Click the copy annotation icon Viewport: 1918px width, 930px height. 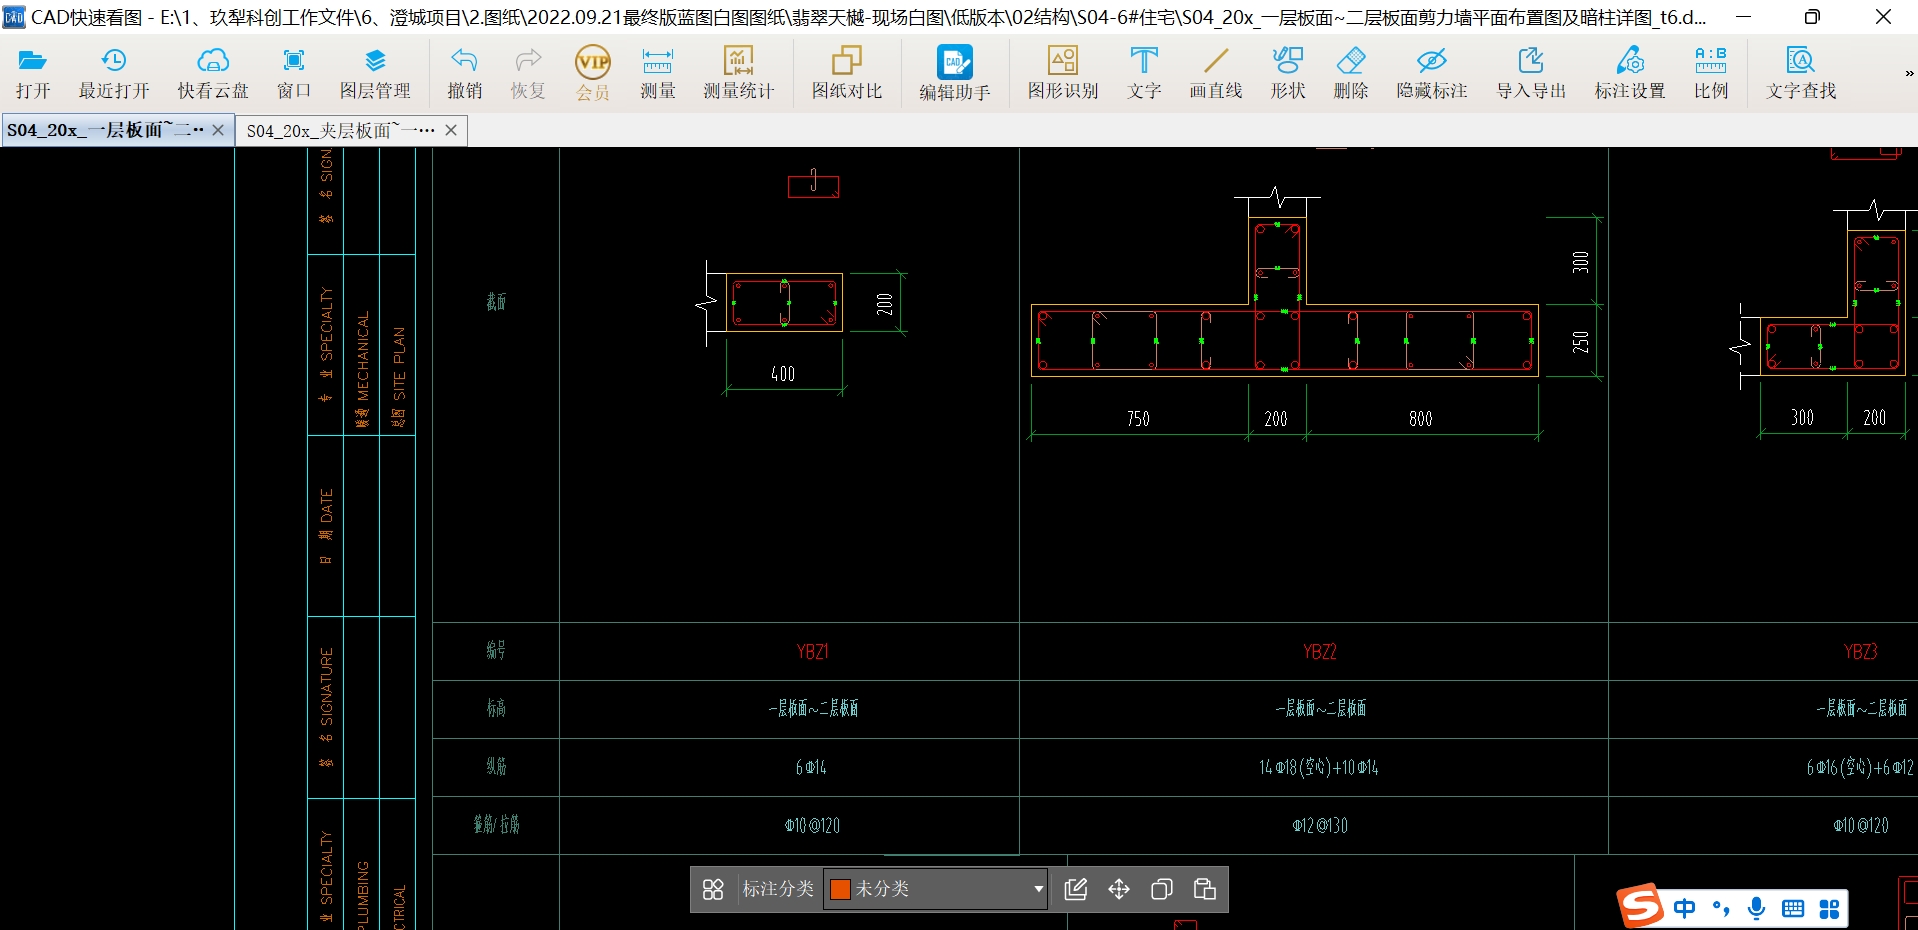pyautogui.click(x=1162, y=889)
